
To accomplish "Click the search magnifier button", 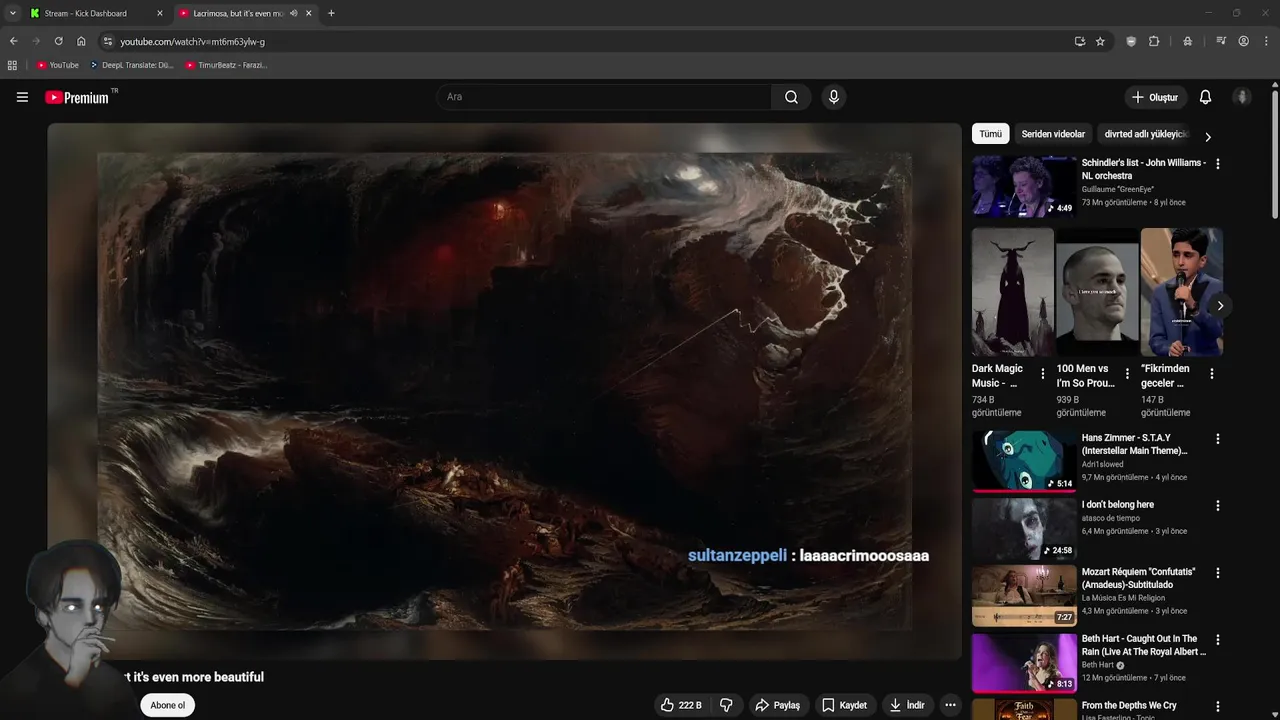I will coord(791,97).
